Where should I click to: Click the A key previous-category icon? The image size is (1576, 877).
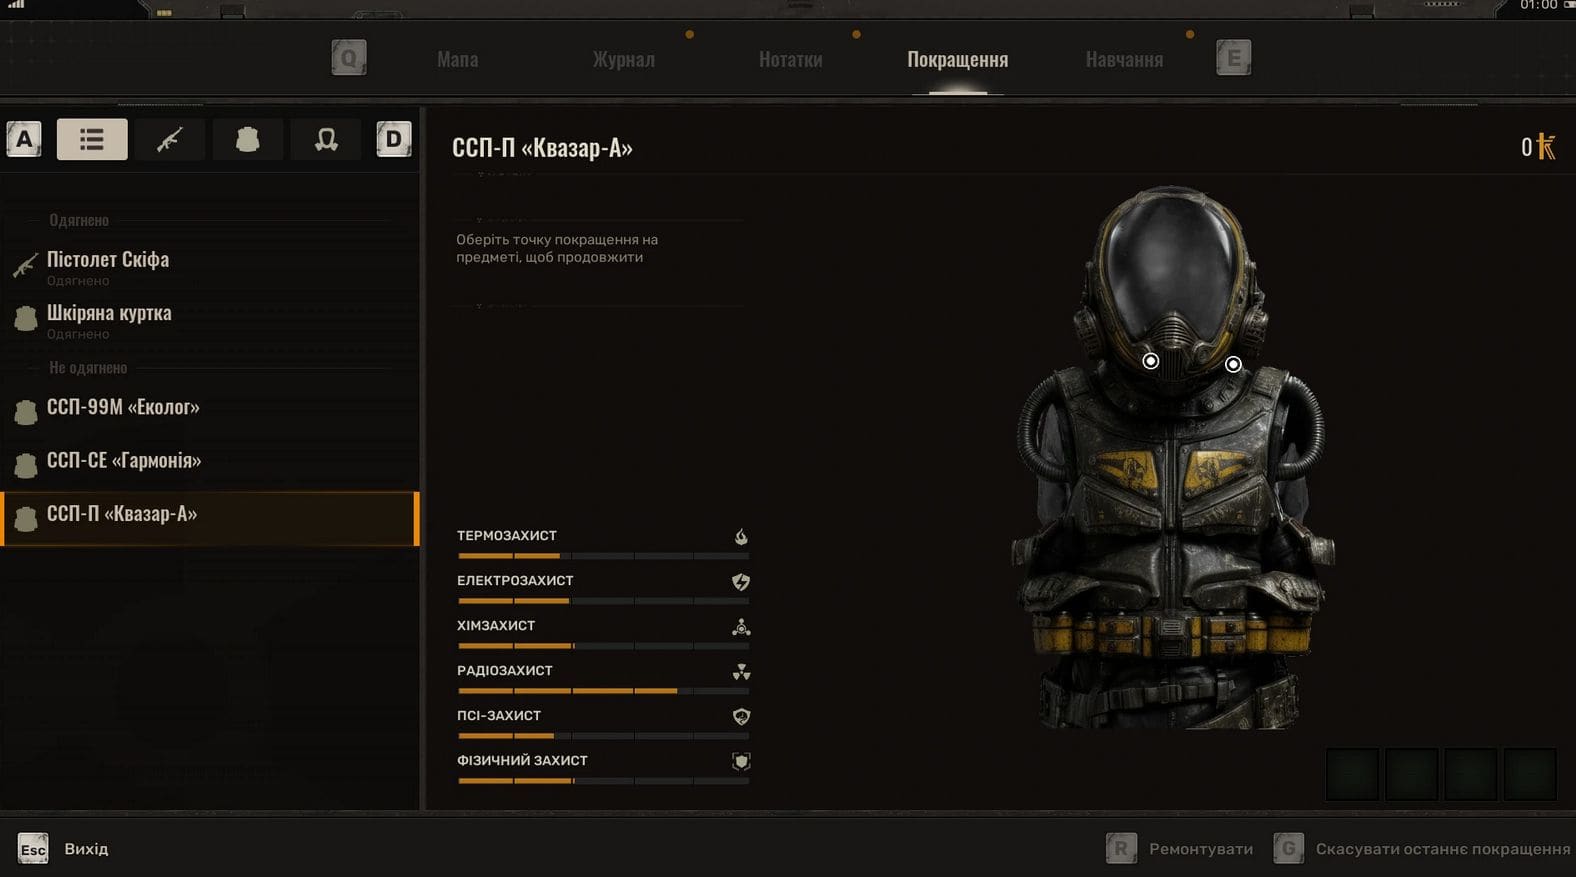tap(24, 139)
